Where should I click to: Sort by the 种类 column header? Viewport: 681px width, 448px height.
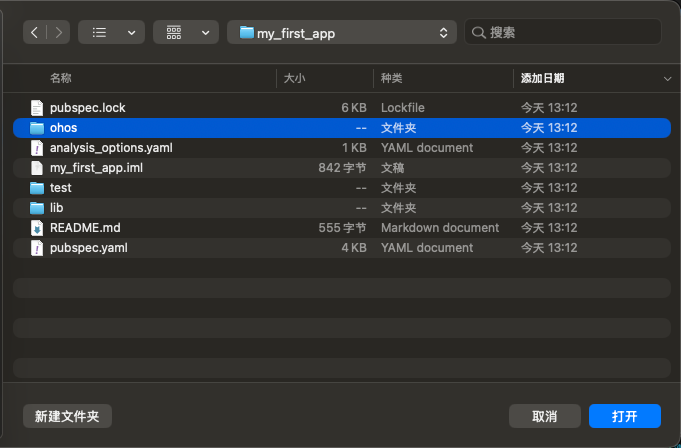(391, 79)
